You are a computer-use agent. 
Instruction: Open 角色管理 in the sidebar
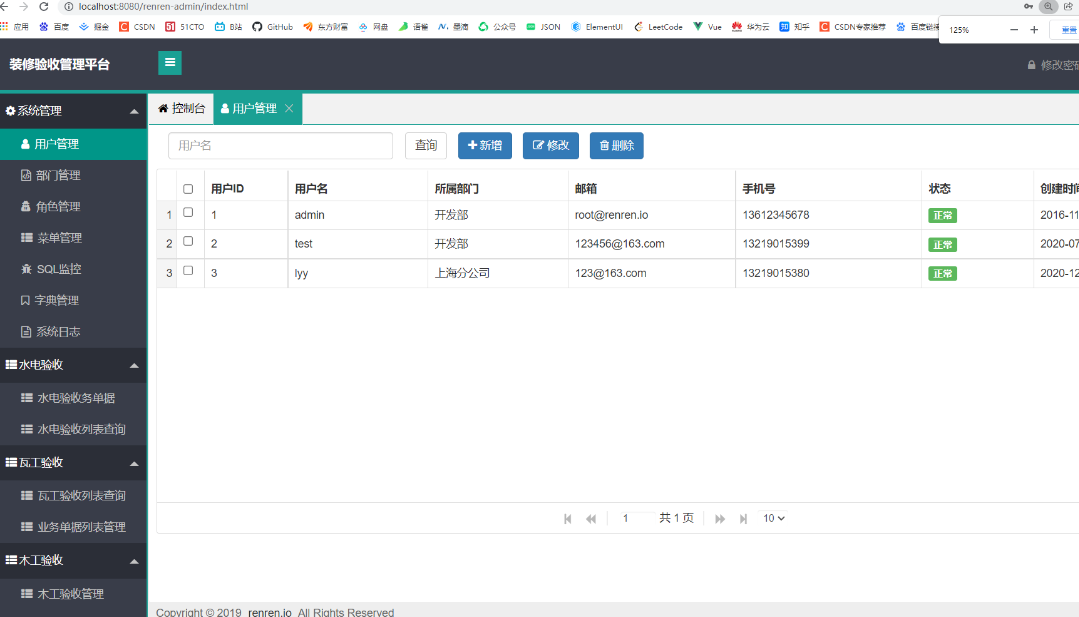pyautogui.click(x=74, y=206)
